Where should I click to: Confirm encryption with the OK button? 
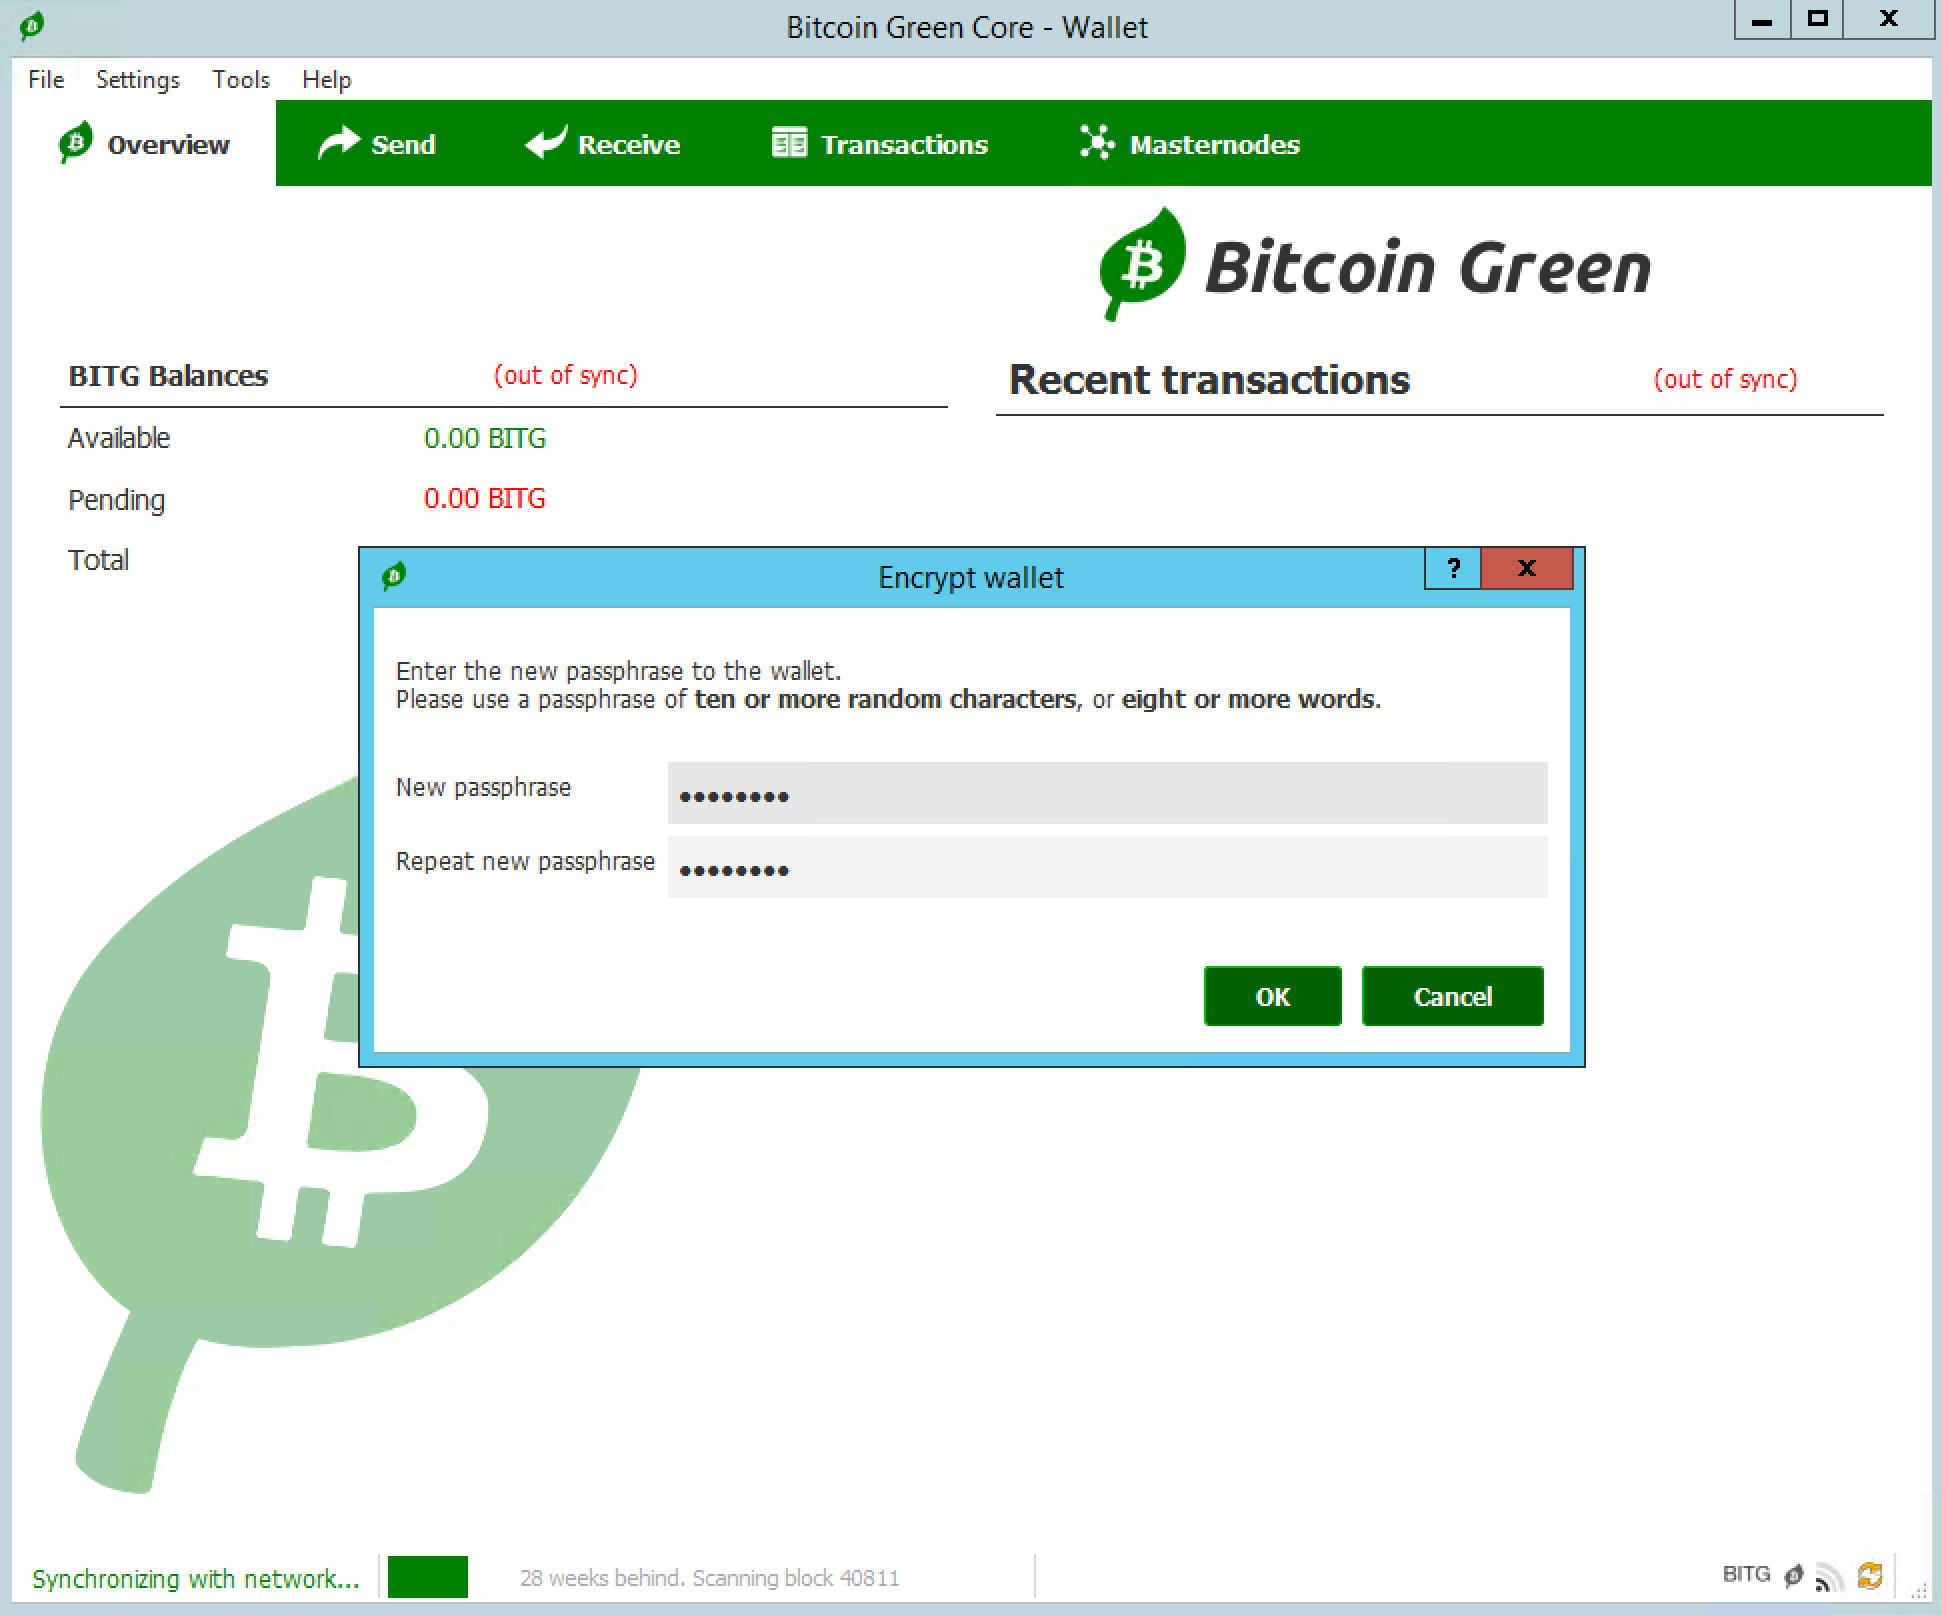[1272, 996]
